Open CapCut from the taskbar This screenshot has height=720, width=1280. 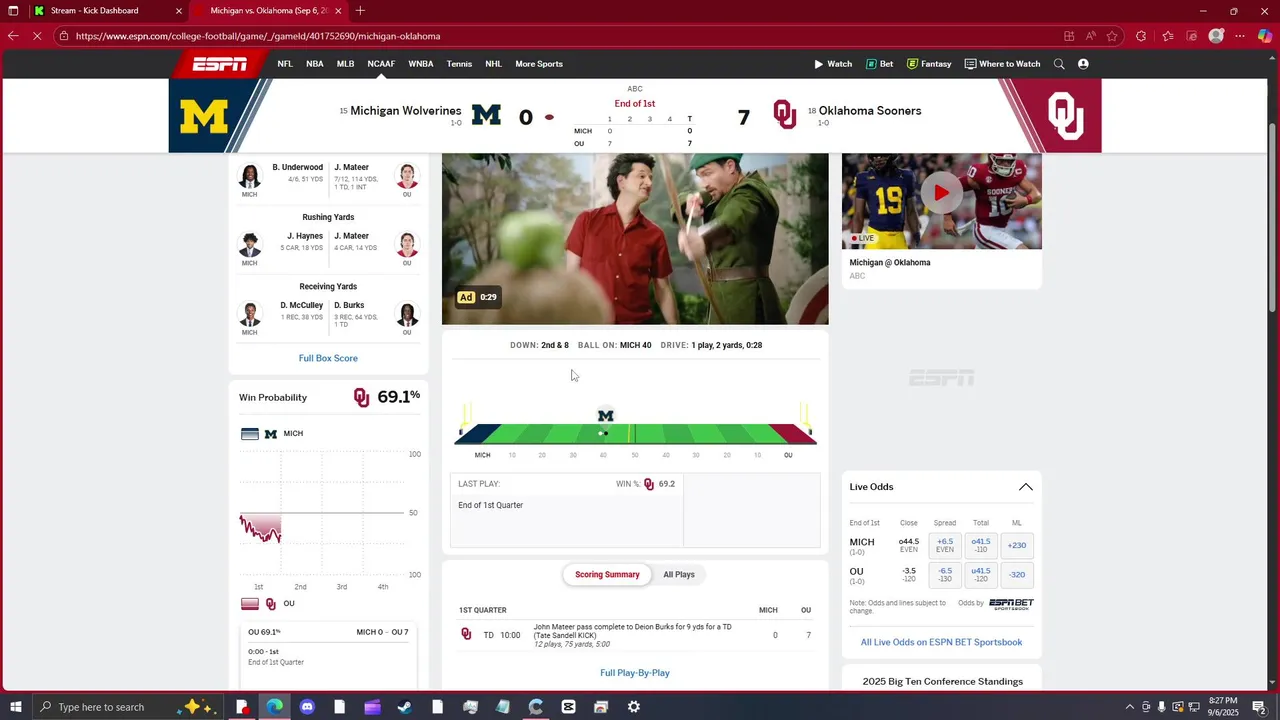pyautogui.click(x=568, y=707)
